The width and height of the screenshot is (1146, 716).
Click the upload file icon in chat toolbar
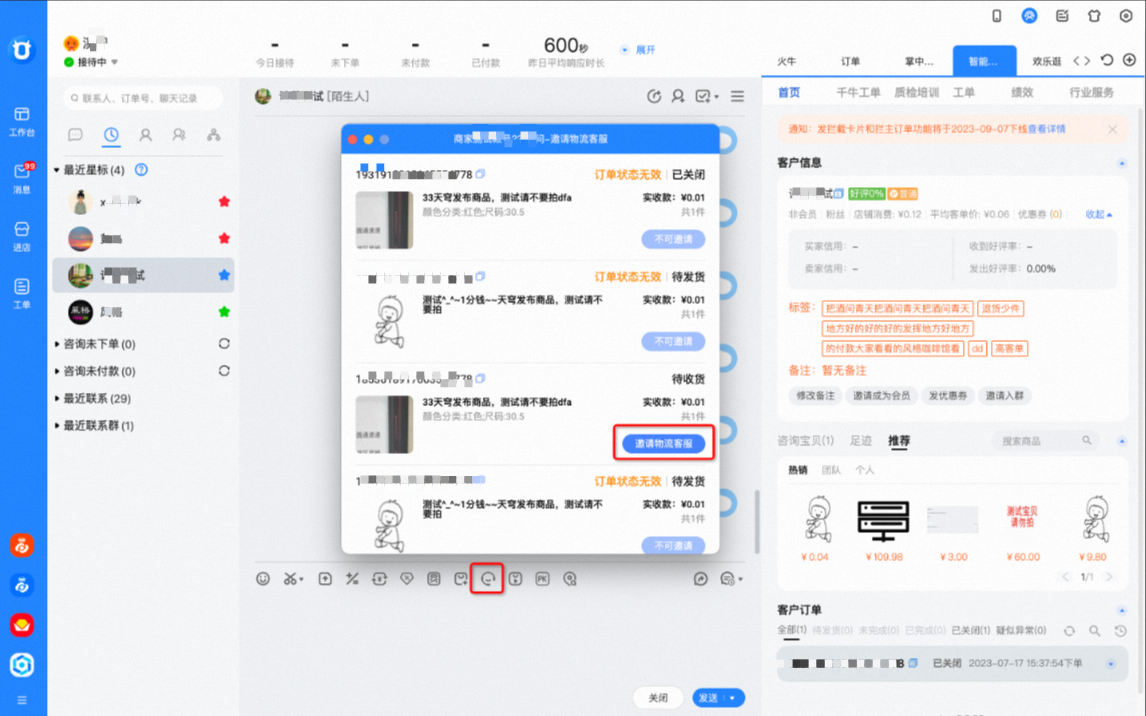click(325, 579)
